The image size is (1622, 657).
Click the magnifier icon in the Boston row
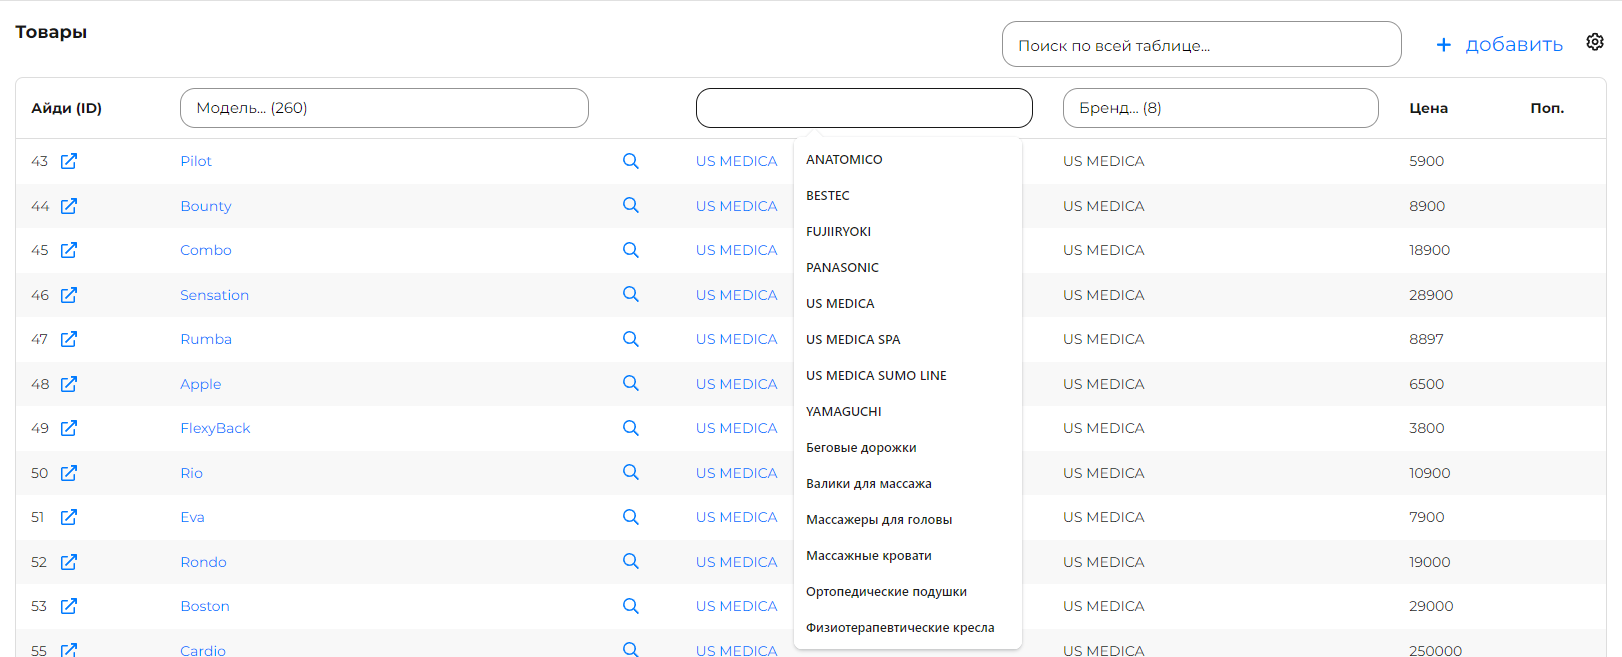pos(631,606)
